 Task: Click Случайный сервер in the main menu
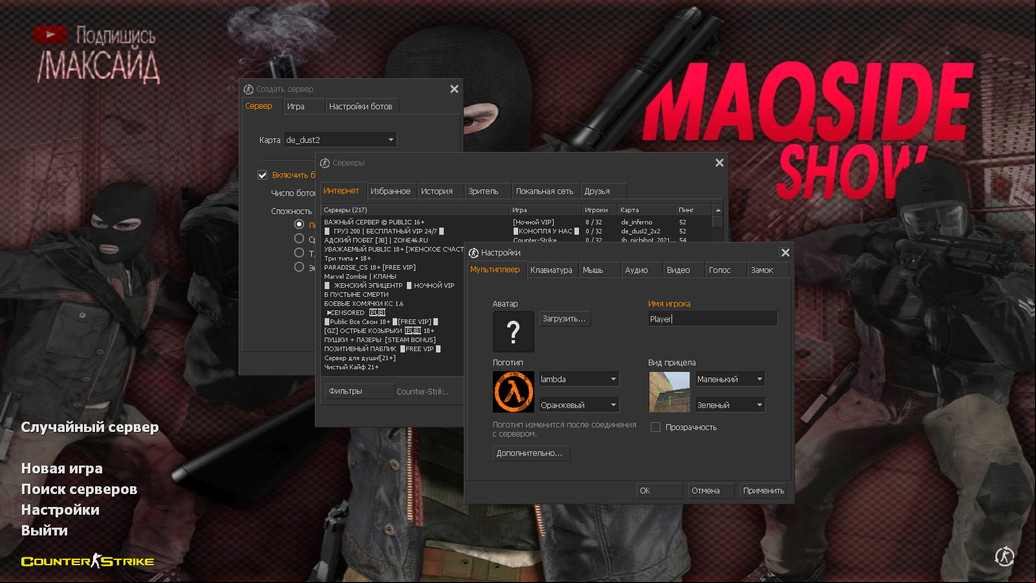coord(90,427)
